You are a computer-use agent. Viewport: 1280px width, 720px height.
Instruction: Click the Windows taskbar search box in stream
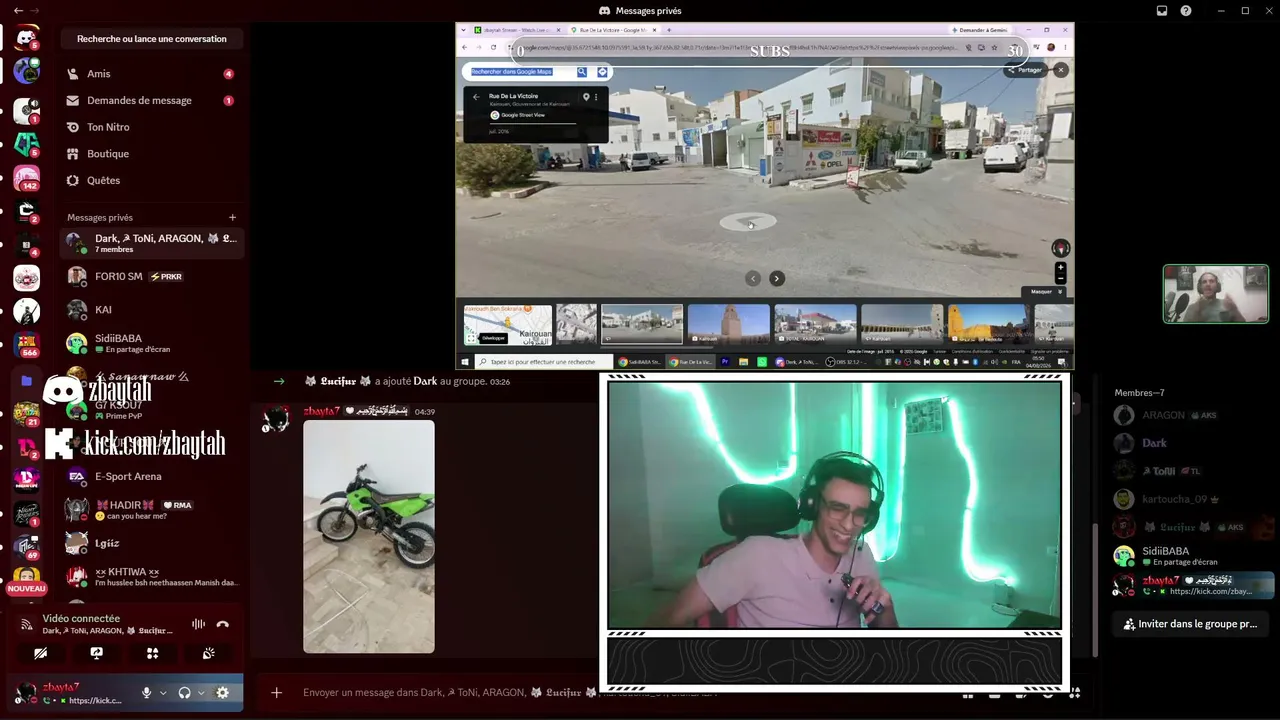[542, 362]
